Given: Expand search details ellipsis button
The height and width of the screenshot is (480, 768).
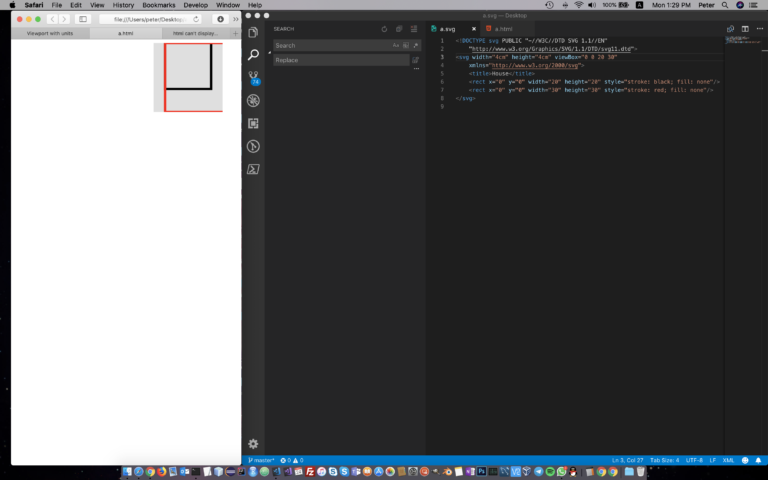Looking at the screenshot, I should point(416,69).
